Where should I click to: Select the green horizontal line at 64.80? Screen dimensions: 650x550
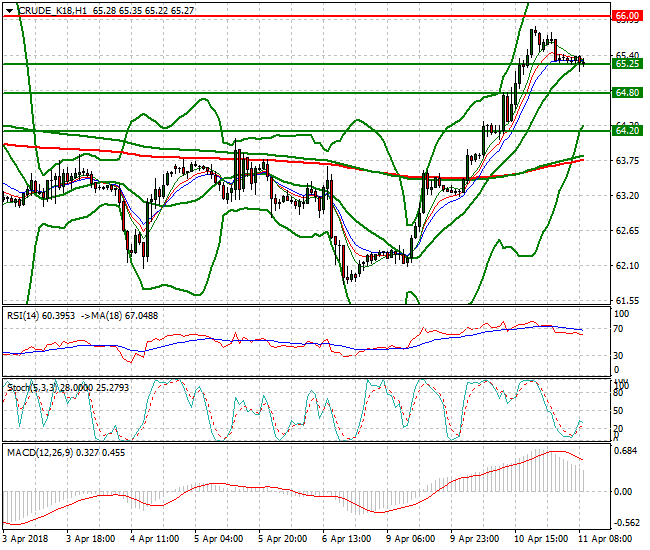pos(300,92)
